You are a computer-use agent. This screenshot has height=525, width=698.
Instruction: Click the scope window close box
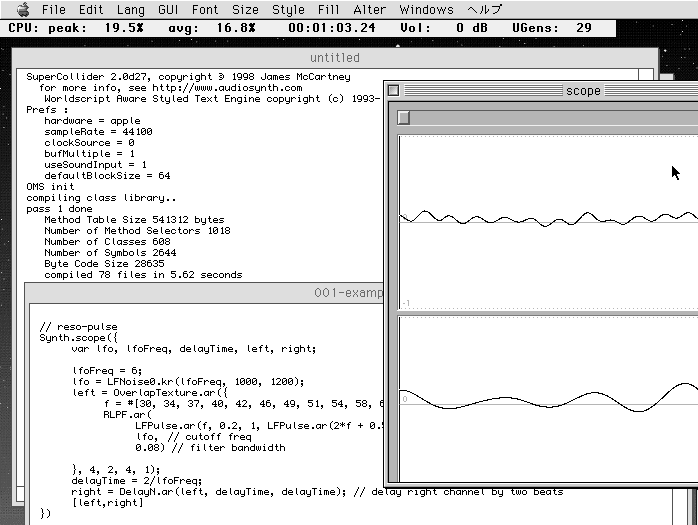click(394, 90)
